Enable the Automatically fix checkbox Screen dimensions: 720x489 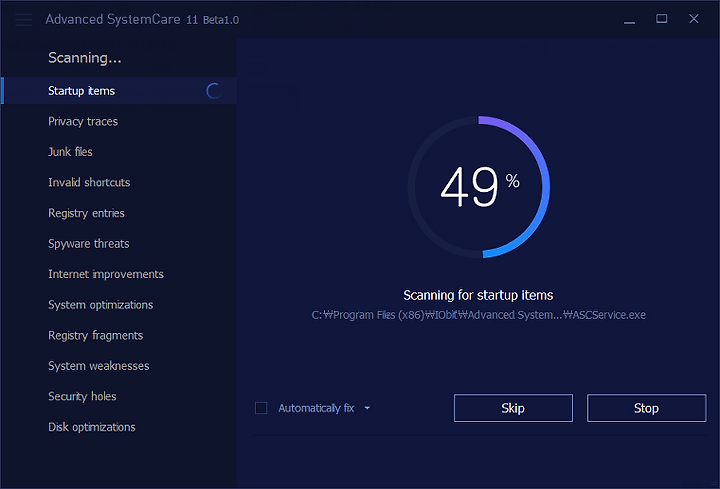point(261,408)
